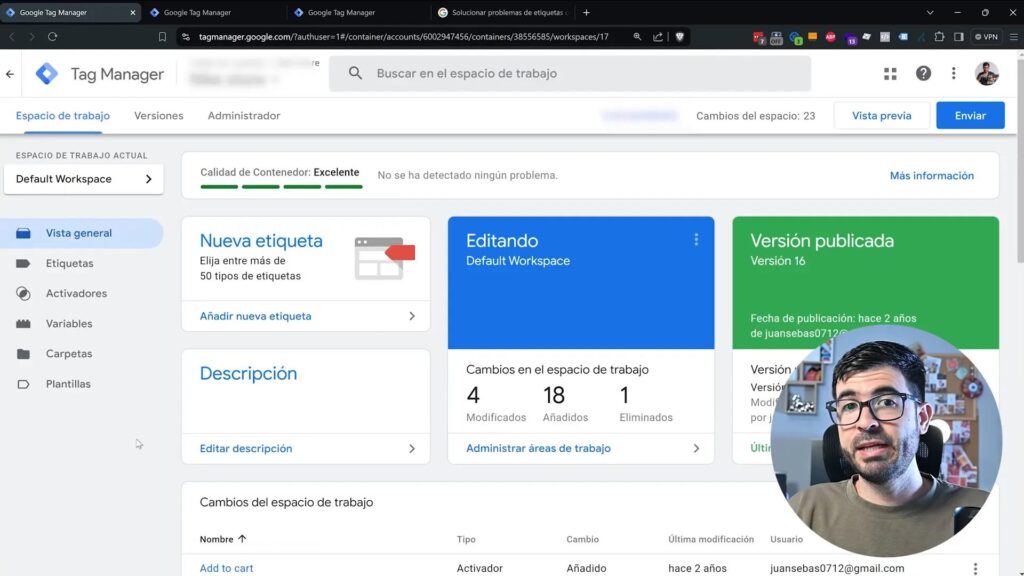Sort the table by Nombre column
Viewport: 1024px width, 576px height.
223,539
